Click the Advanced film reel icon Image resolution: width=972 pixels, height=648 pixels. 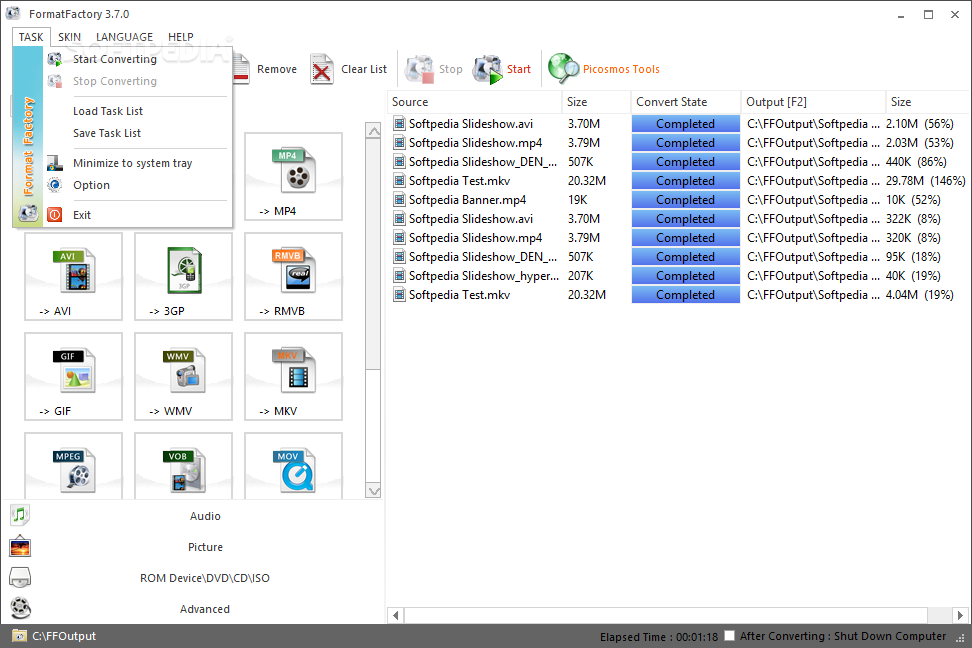tap(20, 608)
